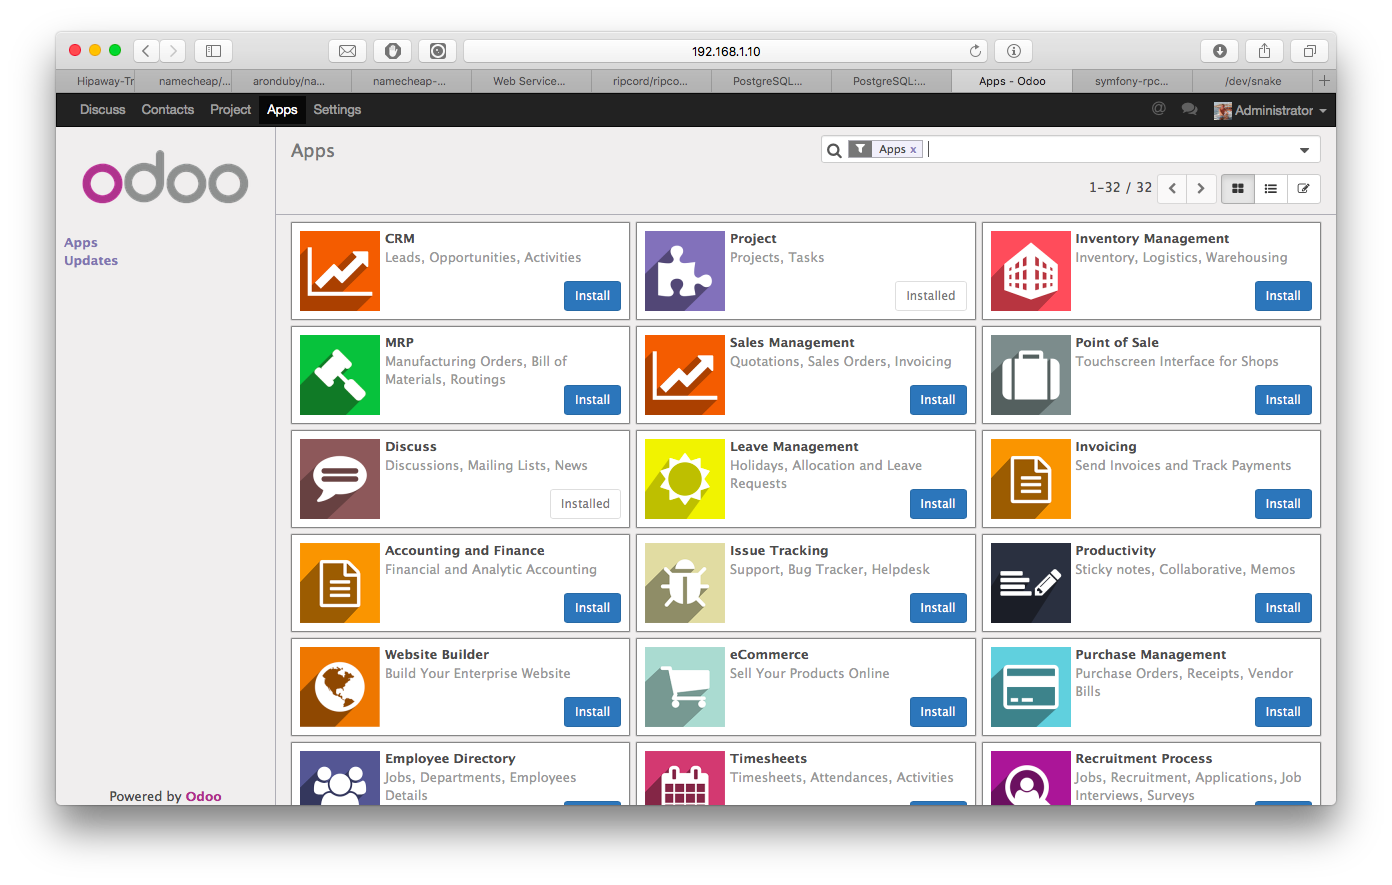This screenshot has height=885, width=1392.
Task: Switch to the symfony-rpc browser tab
Action: tap(1131, 81)
